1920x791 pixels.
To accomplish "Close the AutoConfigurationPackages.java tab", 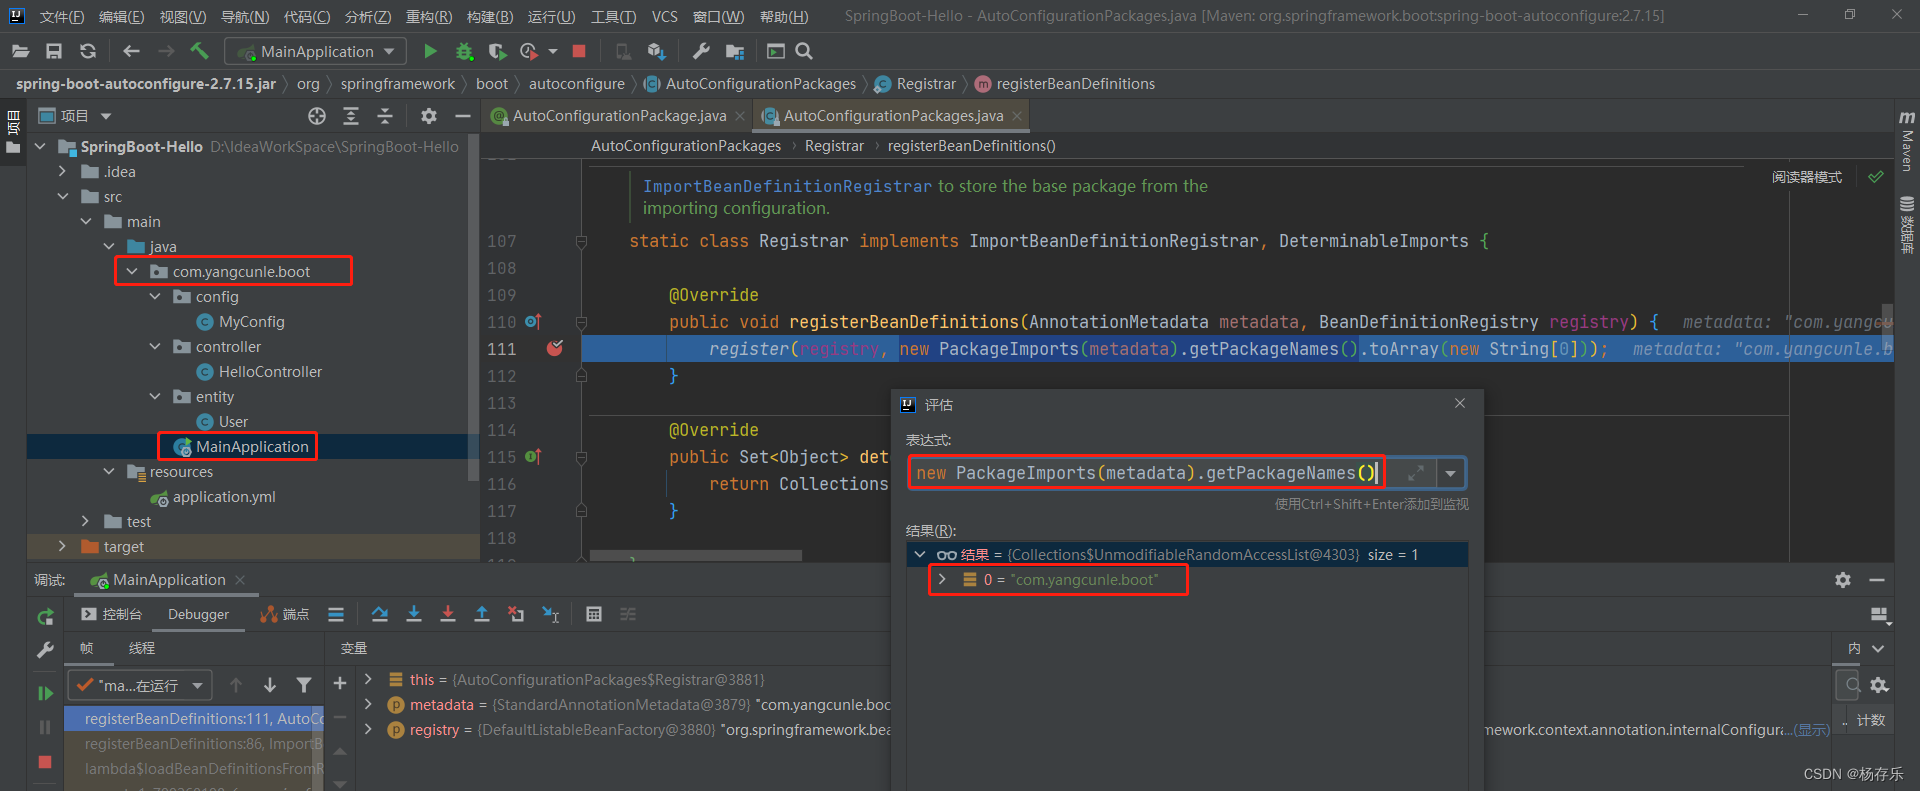I will tap(1017, 116).
